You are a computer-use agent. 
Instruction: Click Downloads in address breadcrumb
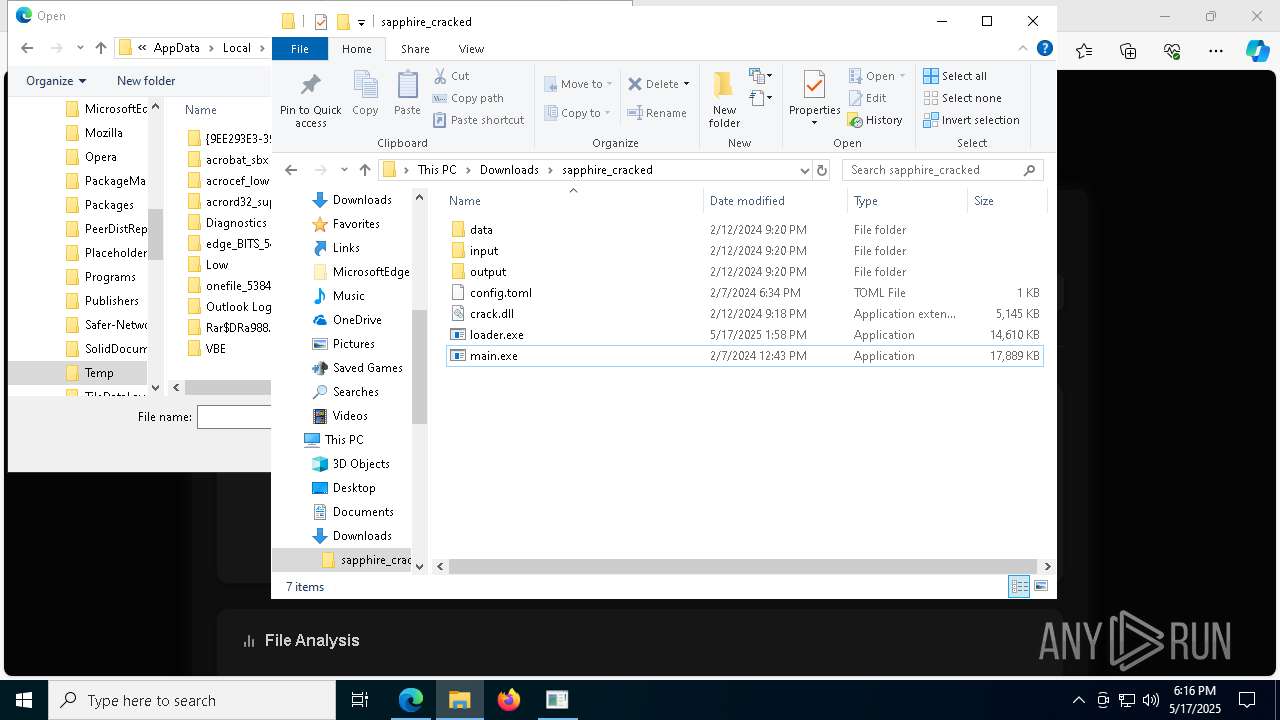pyautogui.click(x=509, y=170)
